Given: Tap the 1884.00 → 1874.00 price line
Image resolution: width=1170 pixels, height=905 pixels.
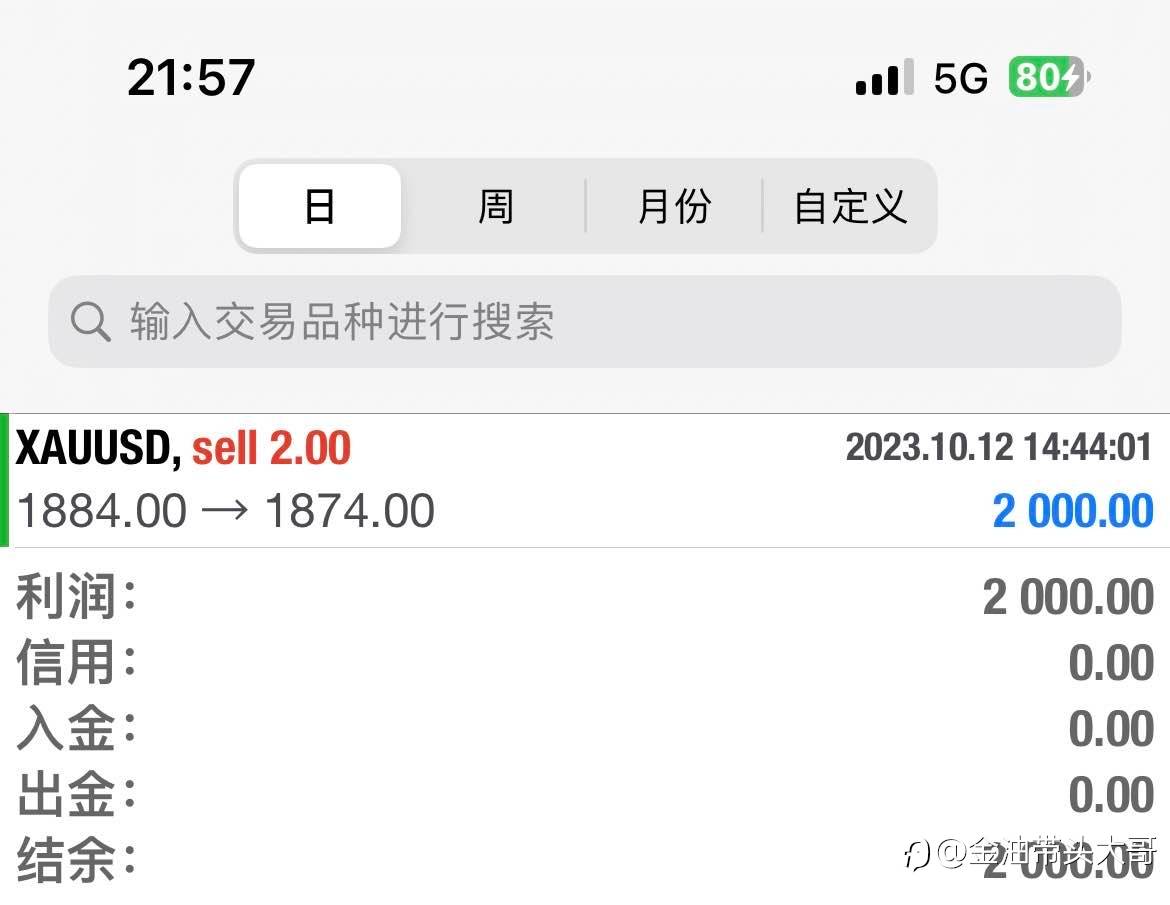Looking at the screenshot, I should (225, 511).
